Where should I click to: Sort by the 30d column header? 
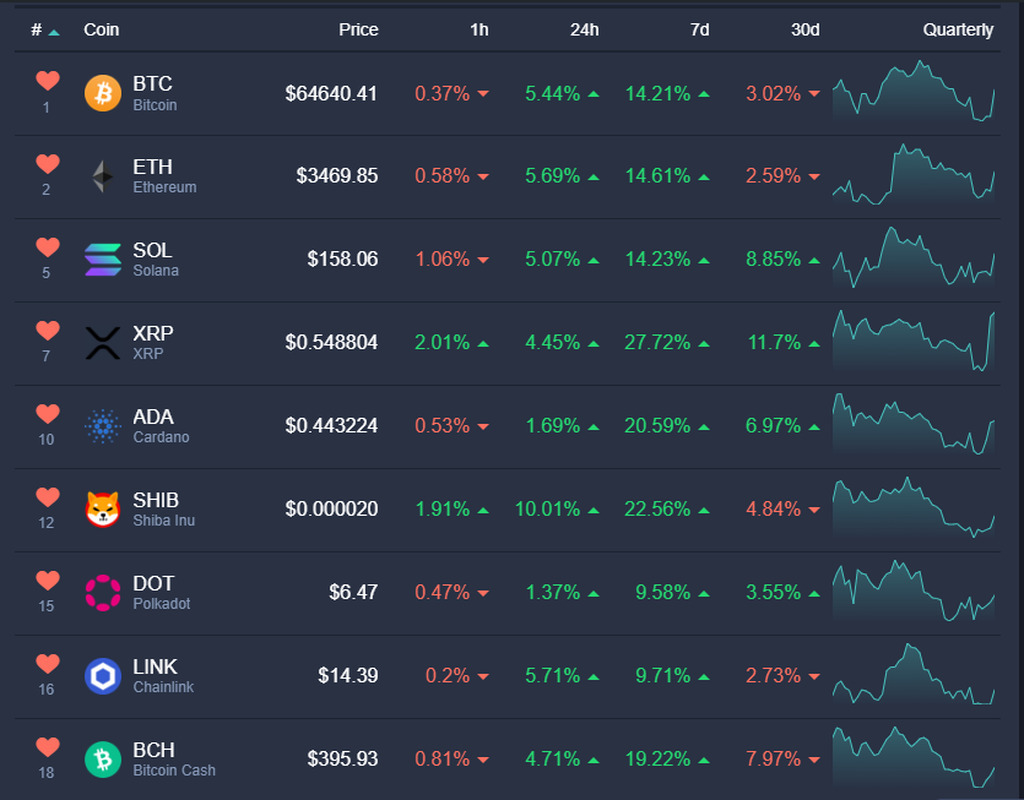click(805, 30)
